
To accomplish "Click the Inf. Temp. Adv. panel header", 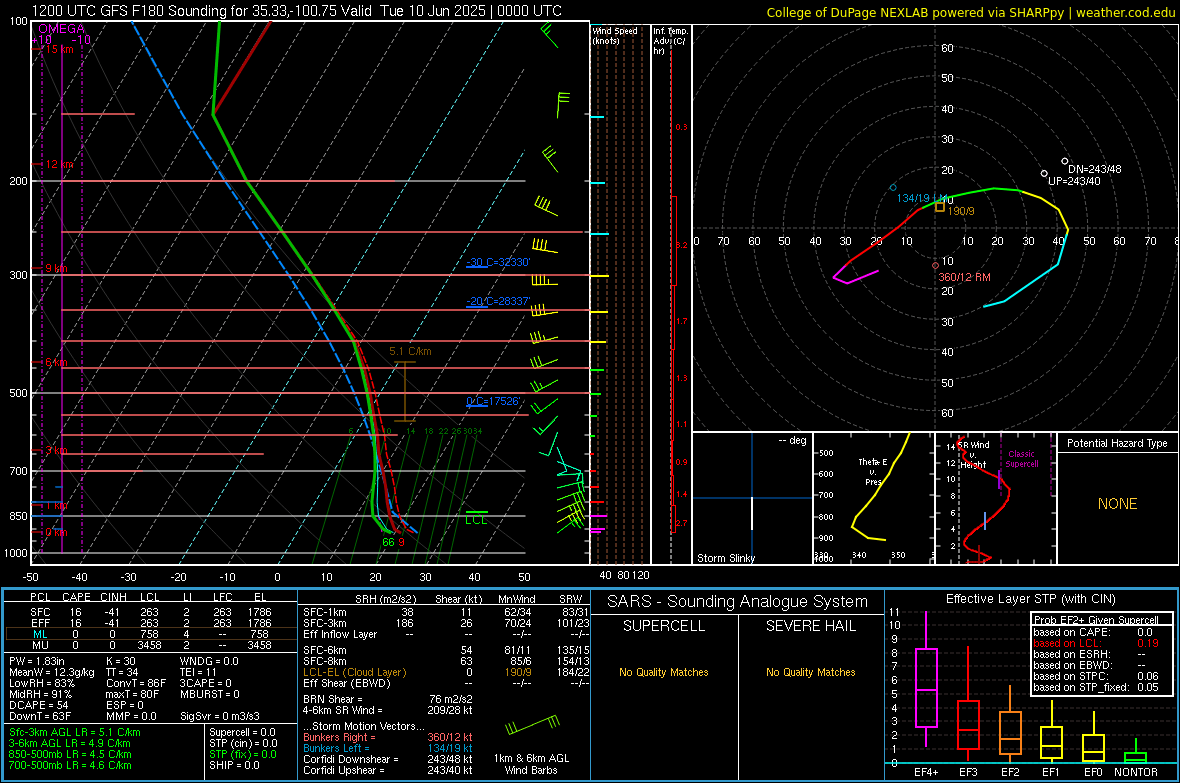I will click(x=670, y=41).
